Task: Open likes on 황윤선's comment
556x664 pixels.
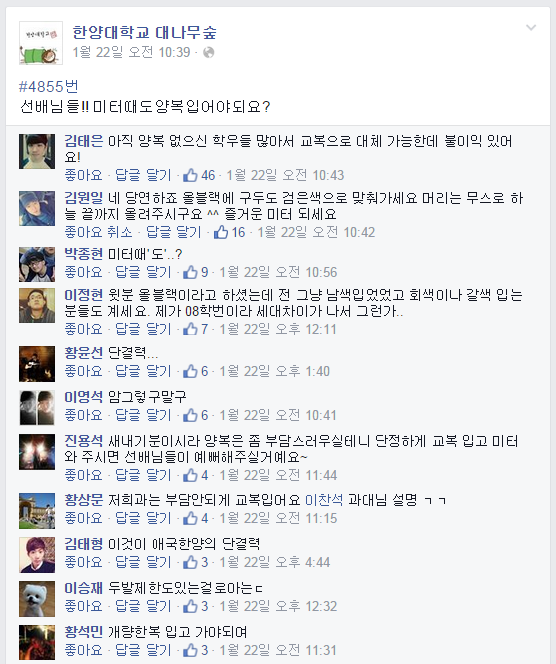Action: [x=196, y=371]
